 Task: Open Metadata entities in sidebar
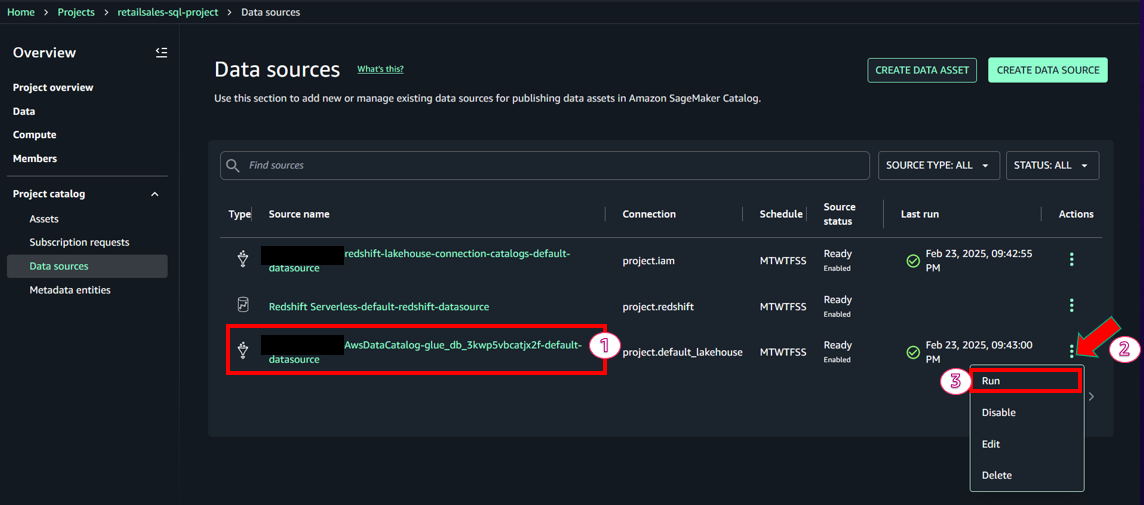coord(70,290)
